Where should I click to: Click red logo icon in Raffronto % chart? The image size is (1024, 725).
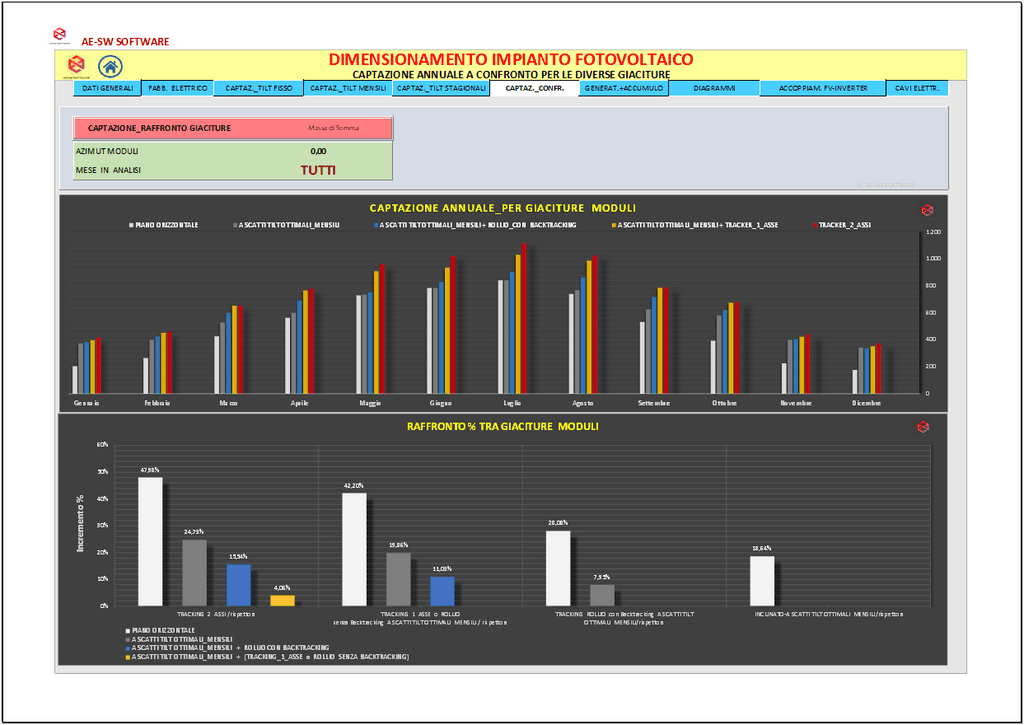pos(922,427)
